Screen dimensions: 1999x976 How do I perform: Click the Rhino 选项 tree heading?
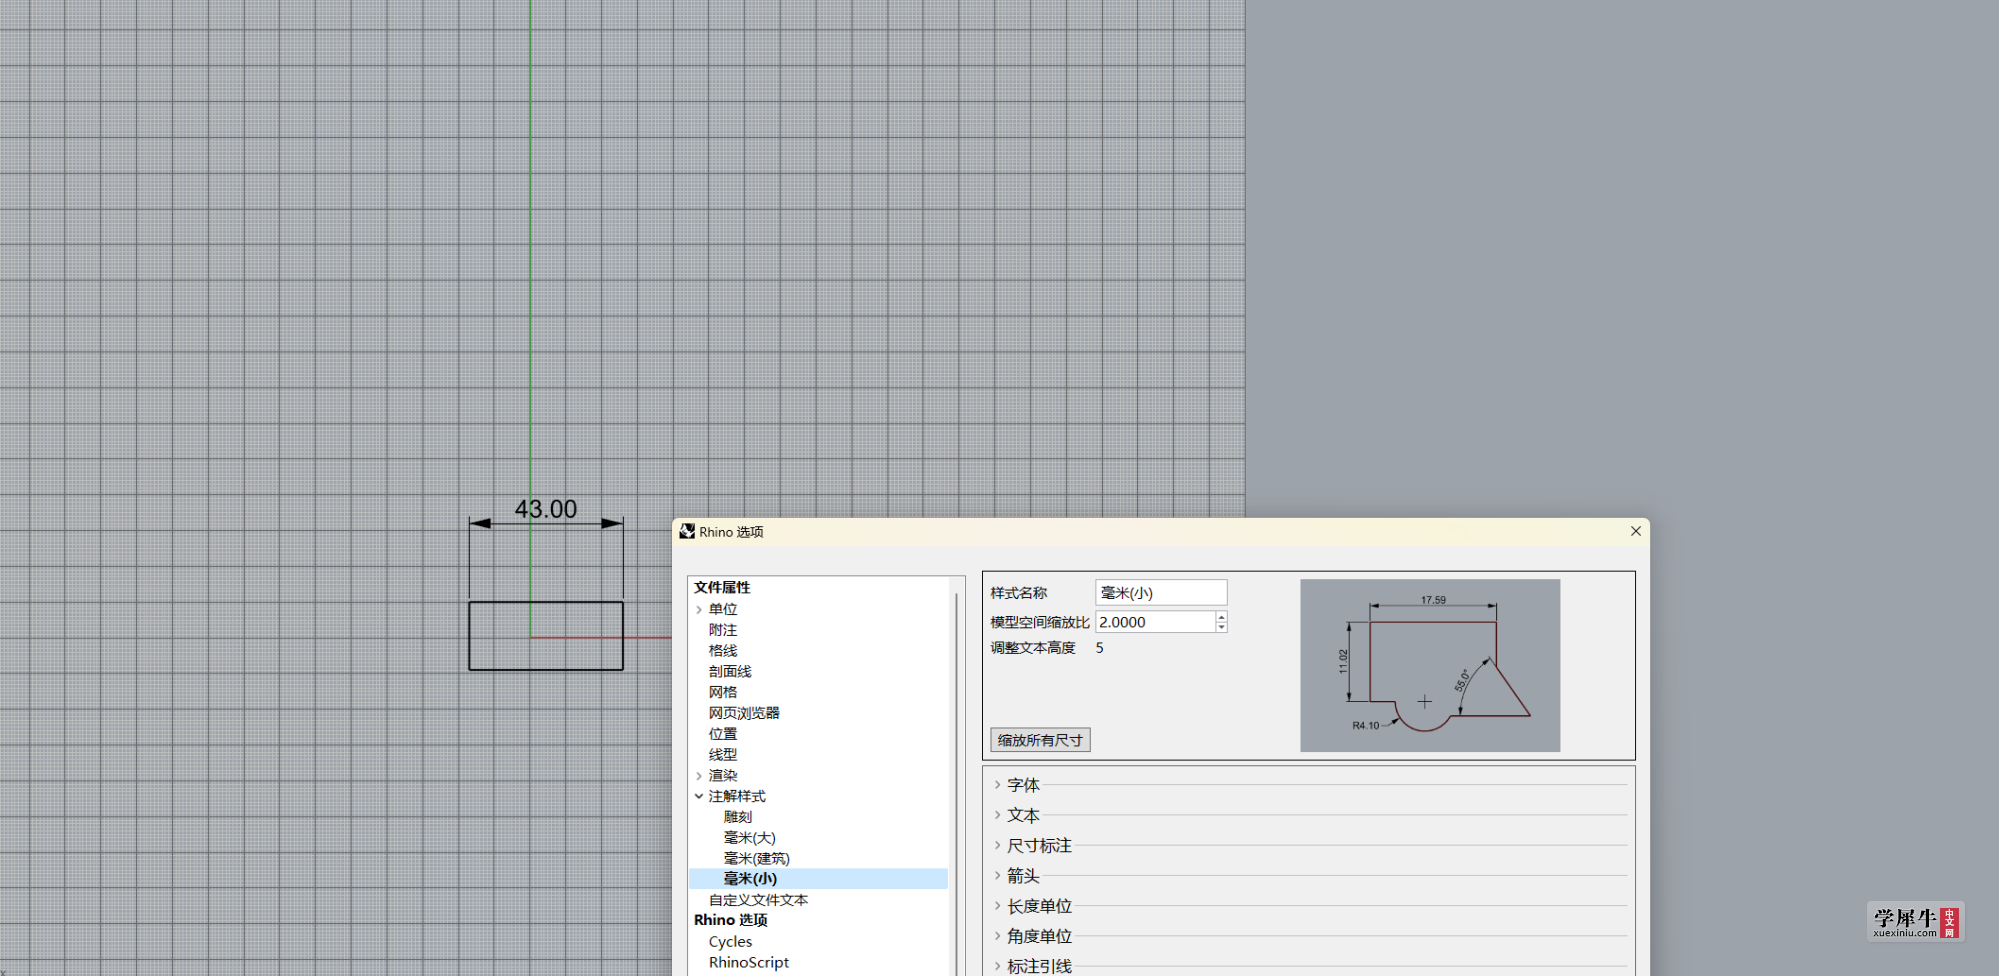(x=731, y=920)
